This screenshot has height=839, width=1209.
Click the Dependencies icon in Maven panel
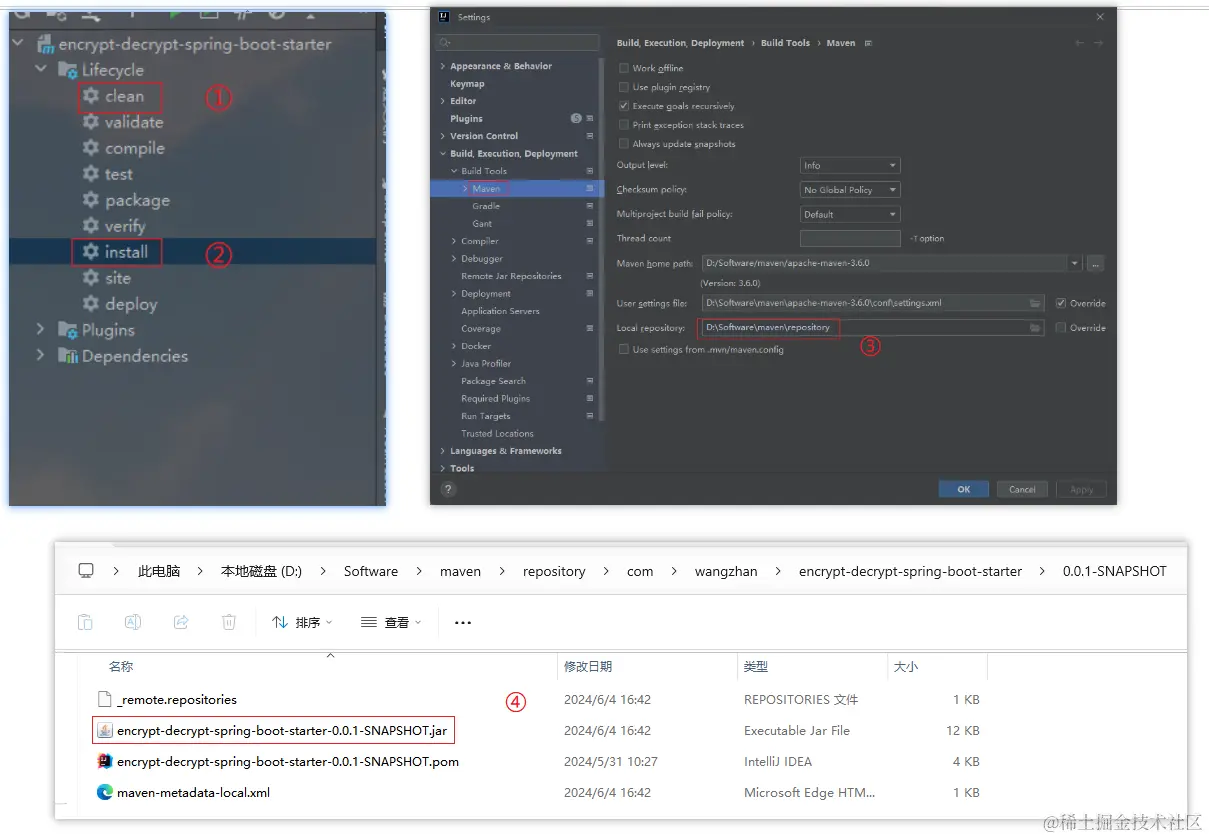tap(68, 356)
